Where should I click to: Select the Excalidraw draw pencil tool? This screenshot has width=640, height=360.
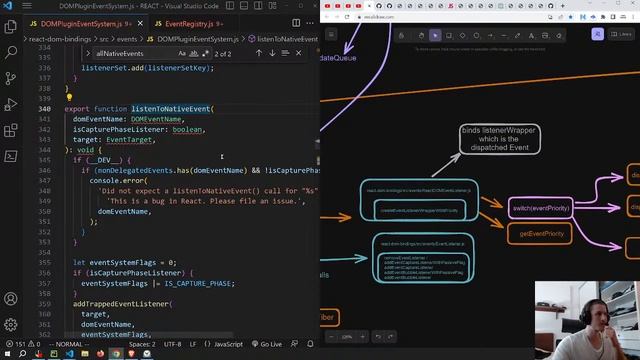(518, 36)
